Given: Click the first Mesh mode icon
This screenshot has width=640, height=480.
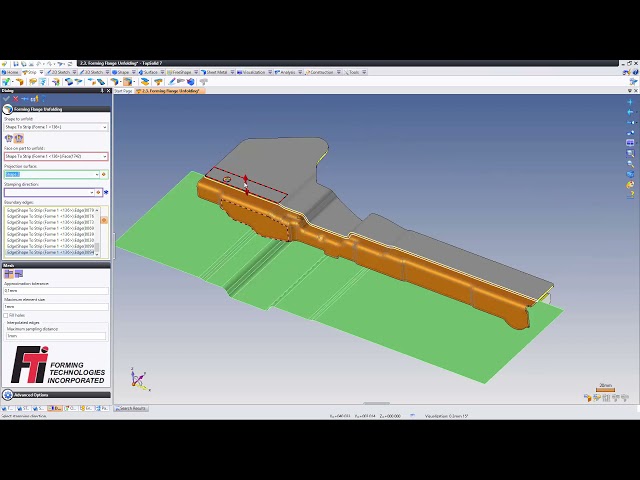Looking at the screenshot, I should [7, 273].
